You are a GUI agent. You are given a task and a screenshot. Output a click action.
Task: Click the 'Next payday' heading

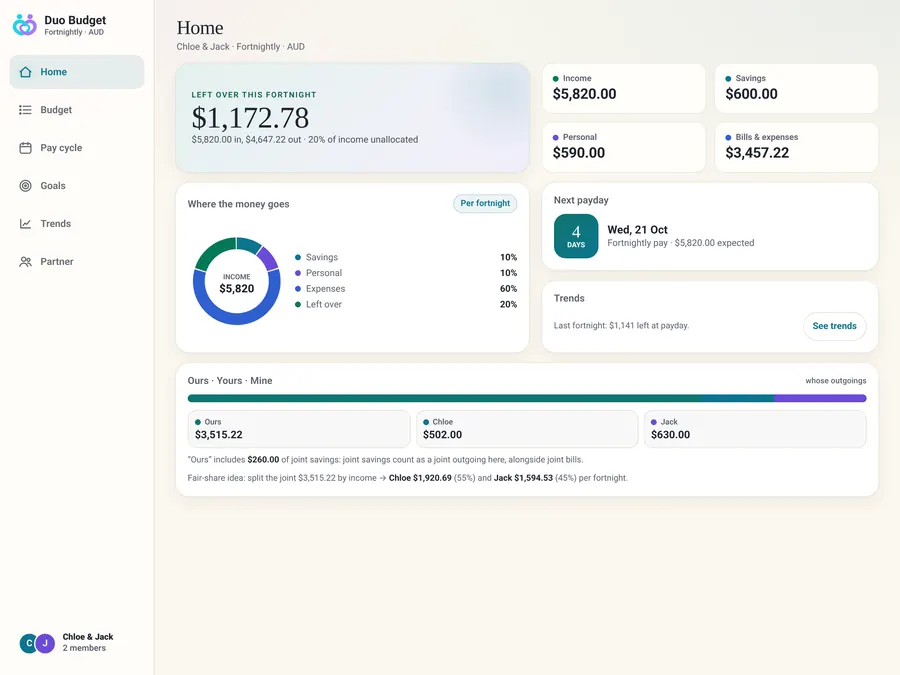coord(581,200)
